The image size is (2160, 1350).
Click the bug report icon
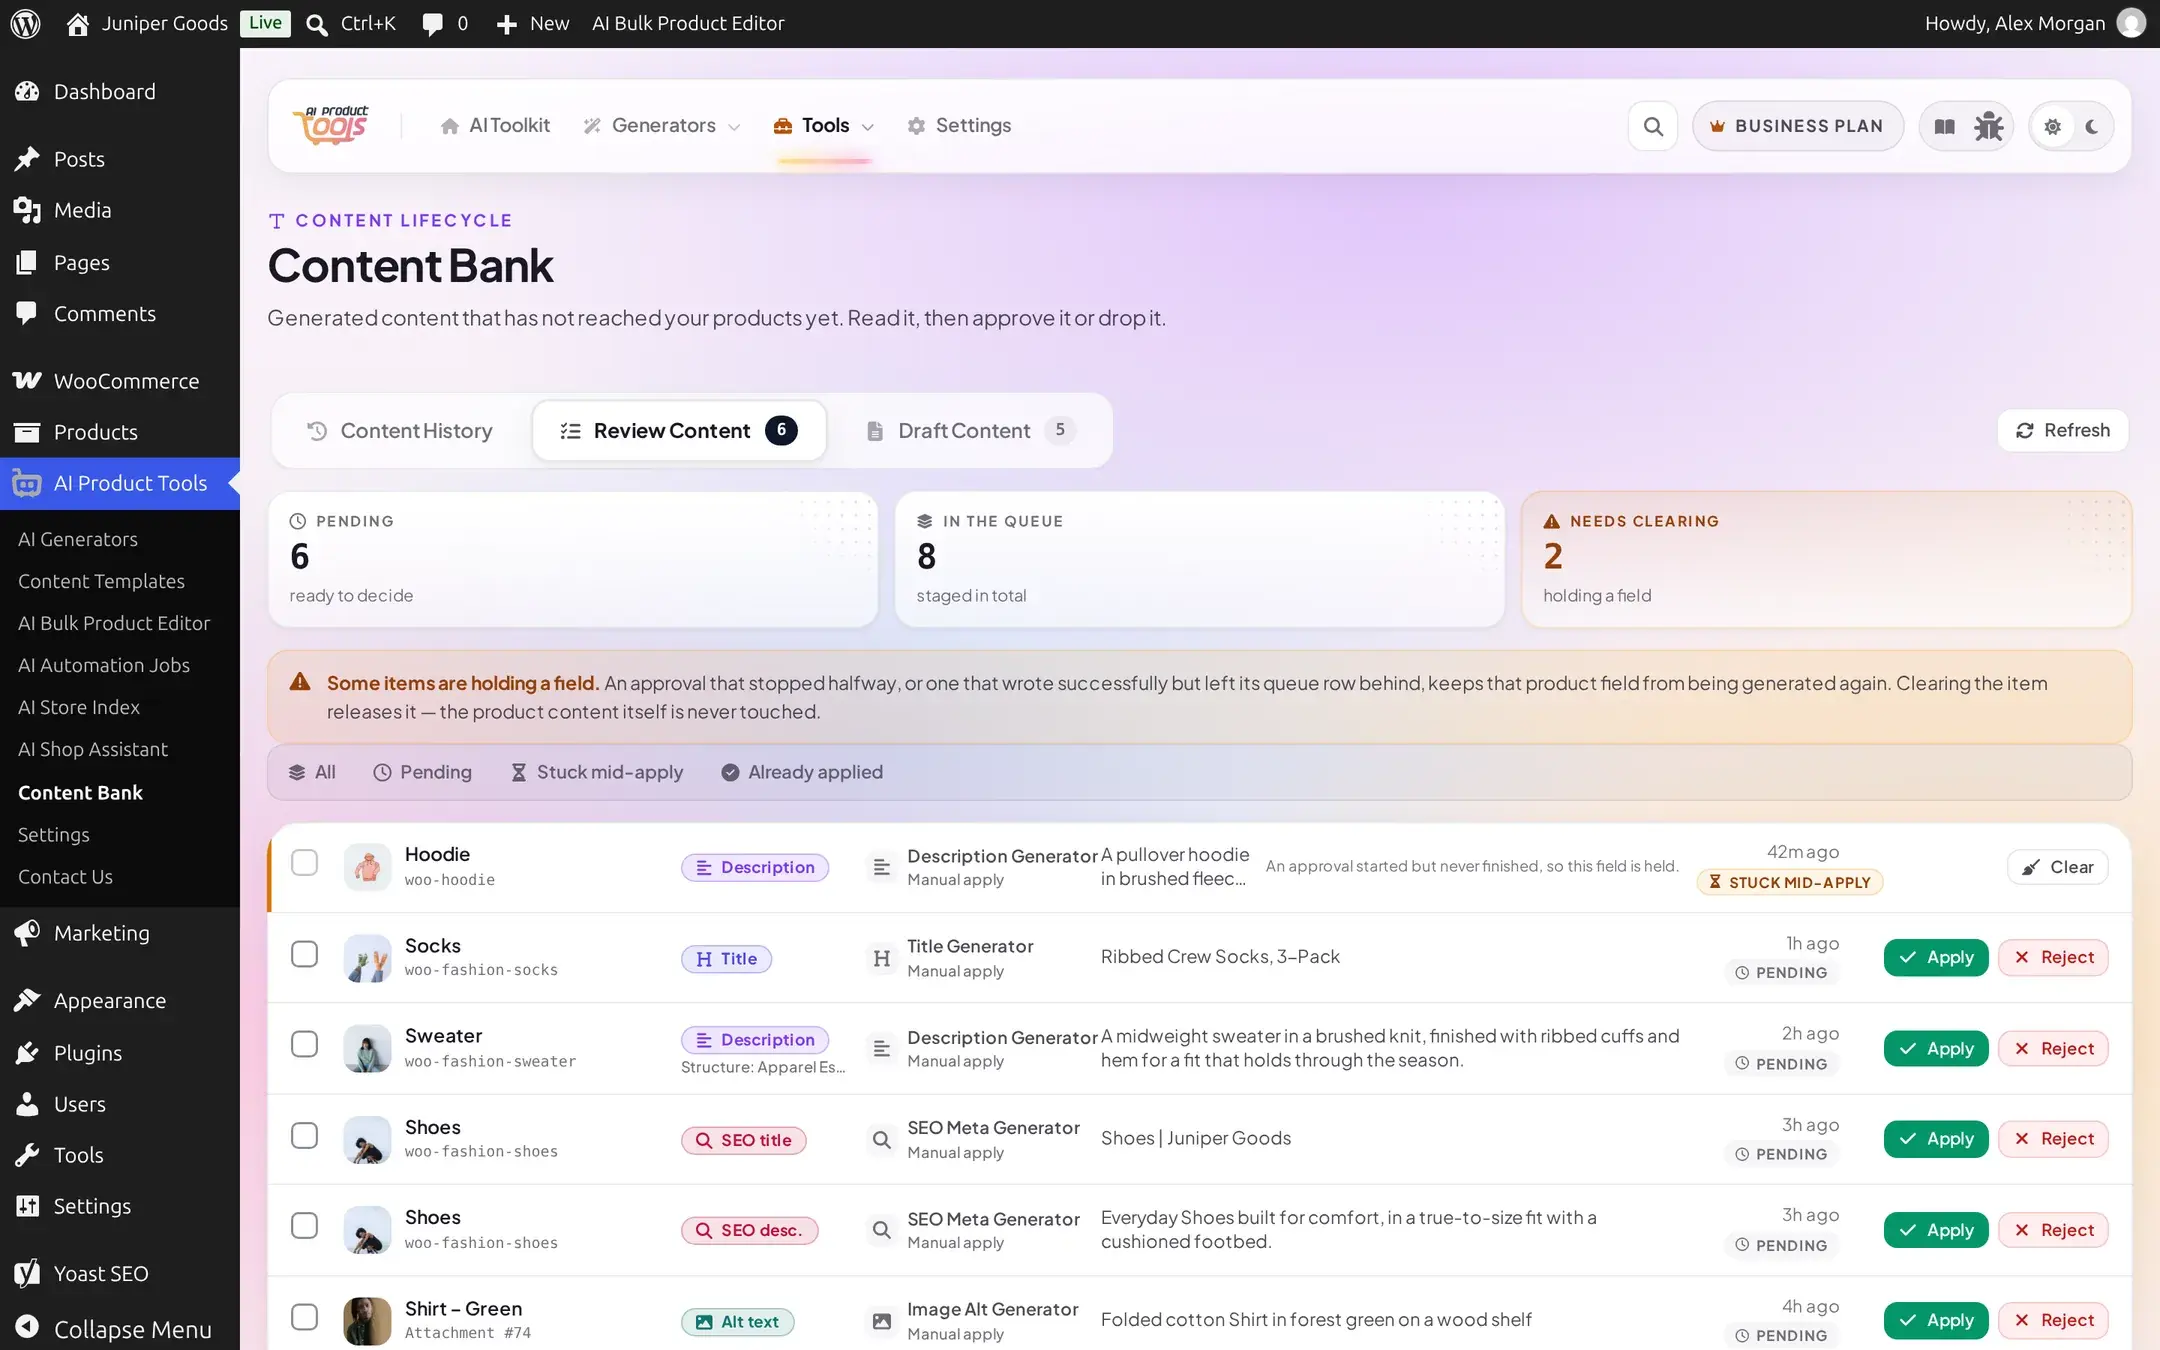(1988, 126)
